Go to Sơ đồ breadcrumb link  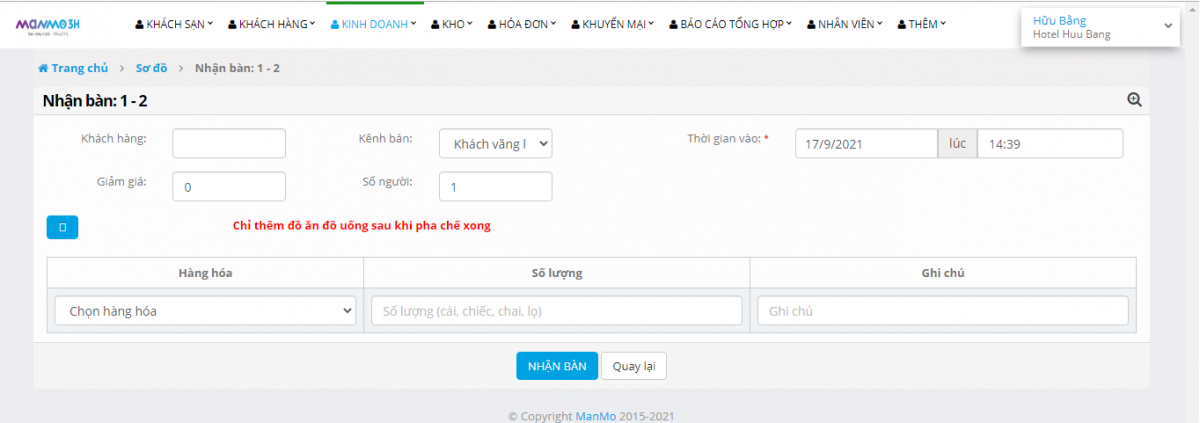[x=151, y=68]
